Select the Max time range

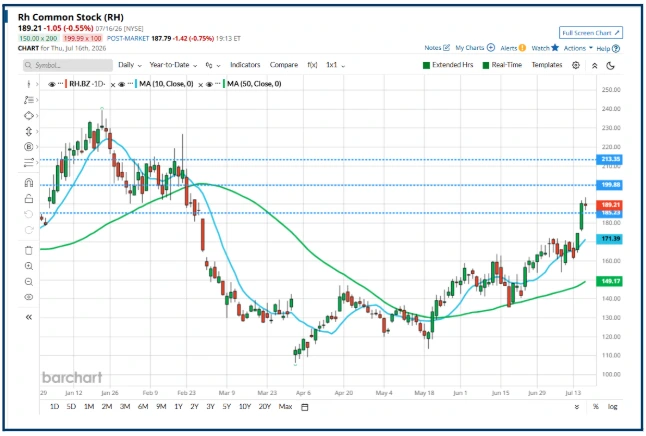click(x=285, y=407)
